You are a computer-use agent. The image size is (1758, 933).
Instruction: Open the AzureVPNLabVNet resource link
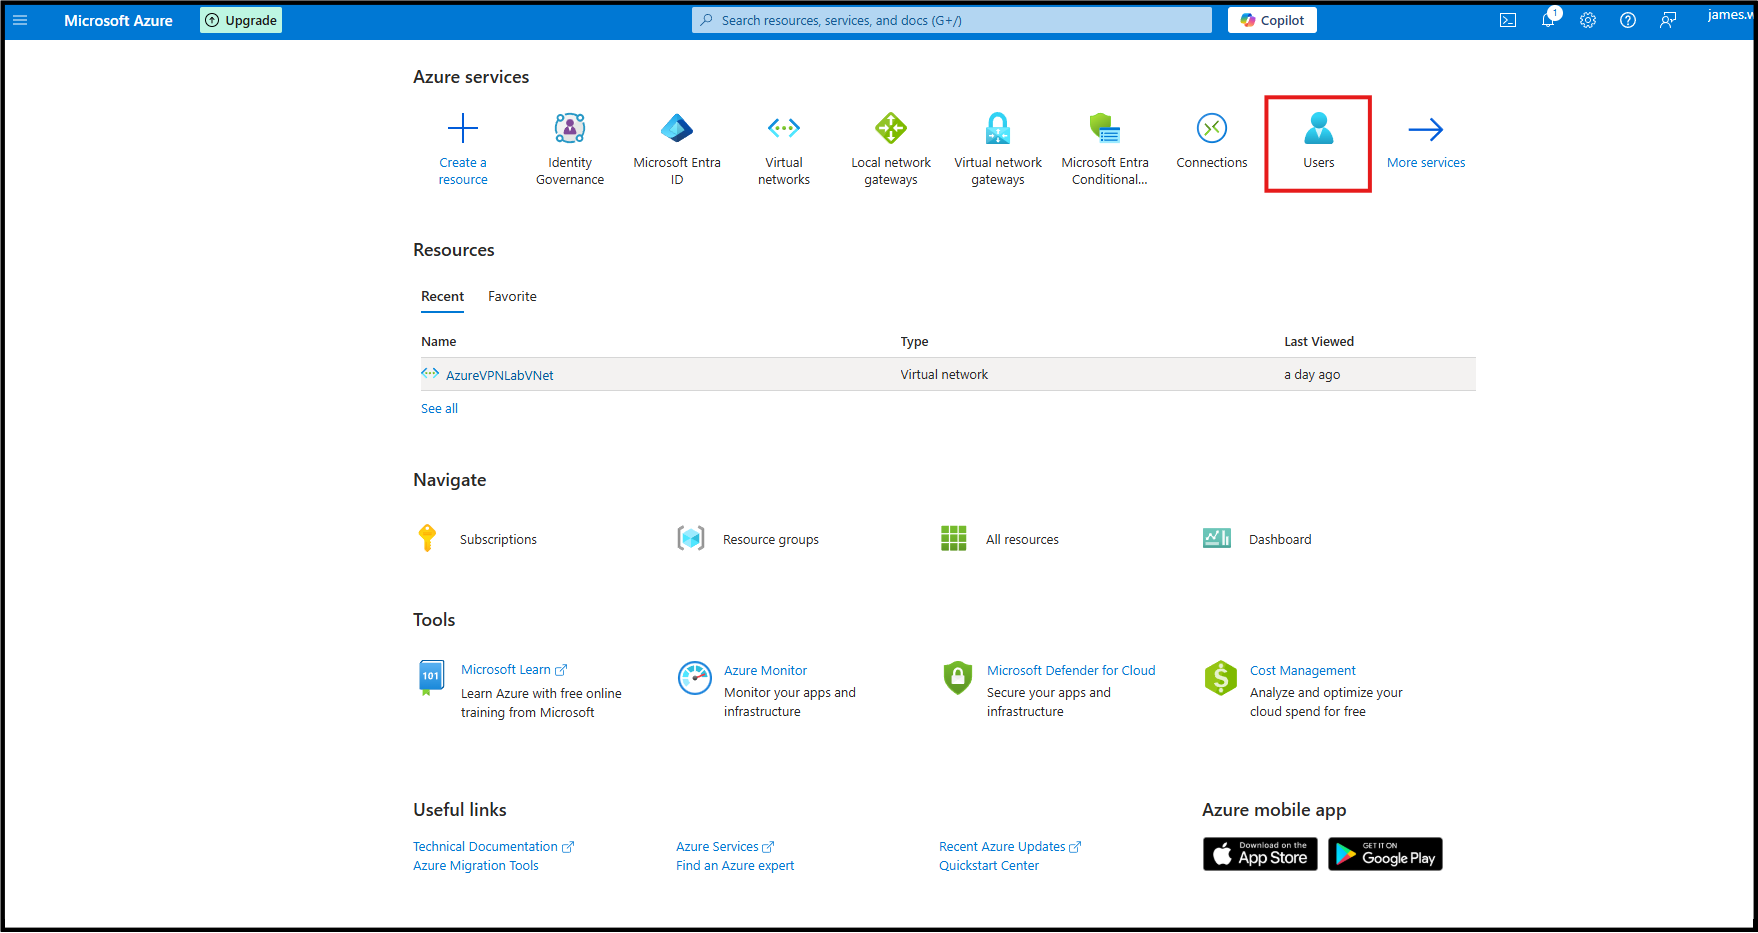500,375
